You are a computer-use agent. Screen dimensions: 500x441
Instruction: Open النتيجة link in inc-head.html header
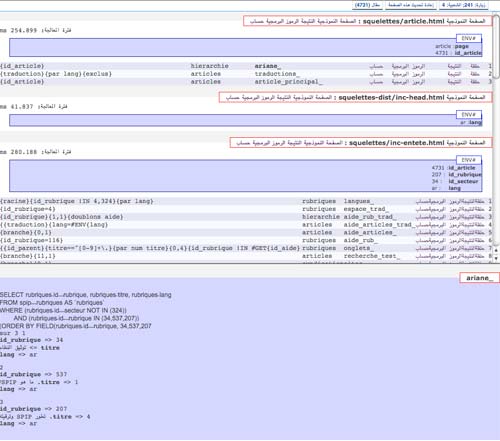coord(284,97)
